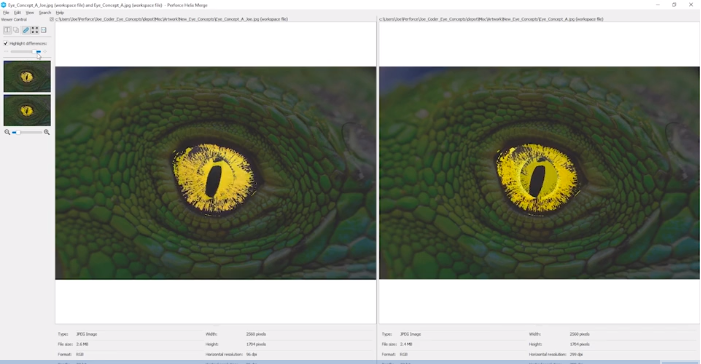Open the Edit menu
Image resolution: width=701 pixels, height=364 pixels.
click(x=17, y=13)
